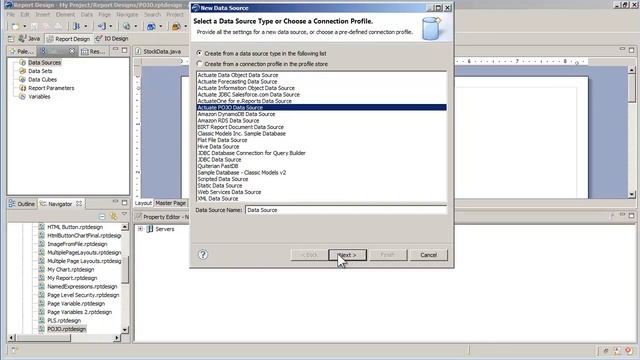Click the My Chart.rptdesign file icon
Screen dimensions: 640x360
pos(42,269)
